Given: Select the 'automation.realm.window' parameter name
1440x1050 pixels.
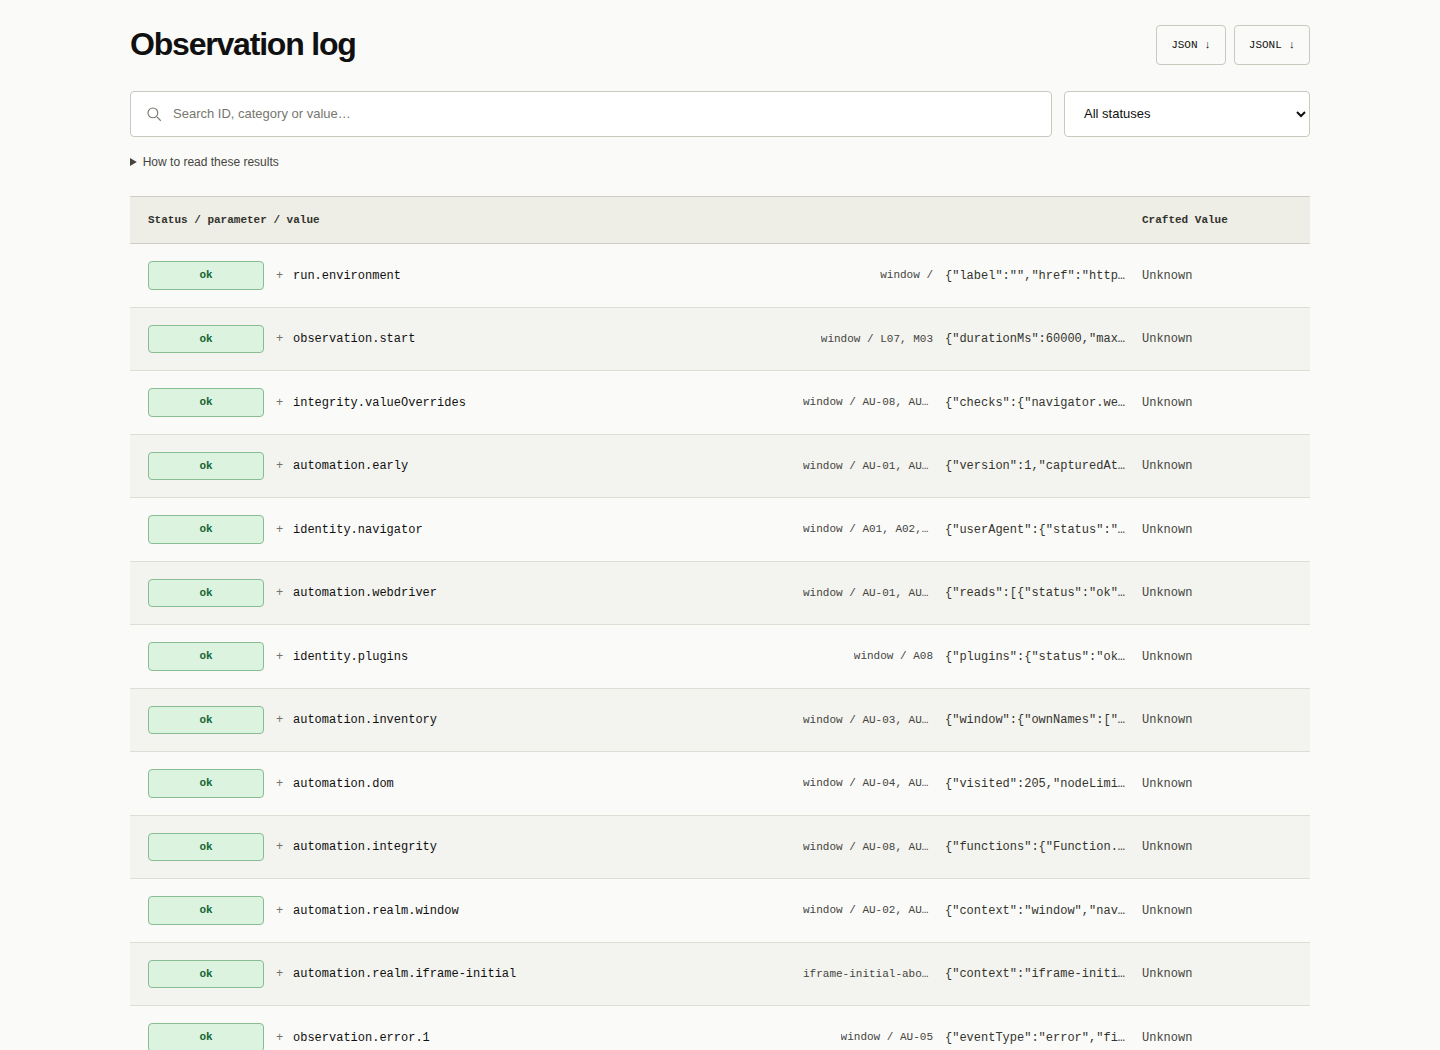Looking at the screenshot, I should (x=376, y=910).
